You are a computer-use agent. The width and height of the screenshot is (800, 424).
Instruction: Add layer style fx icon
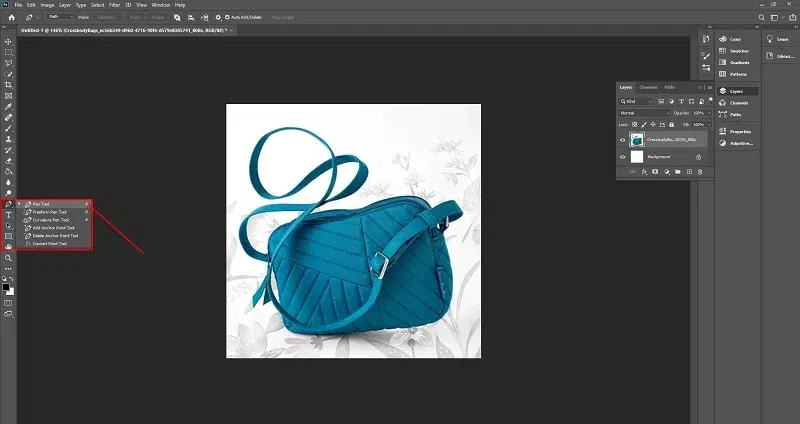click(x=644, y=172)
